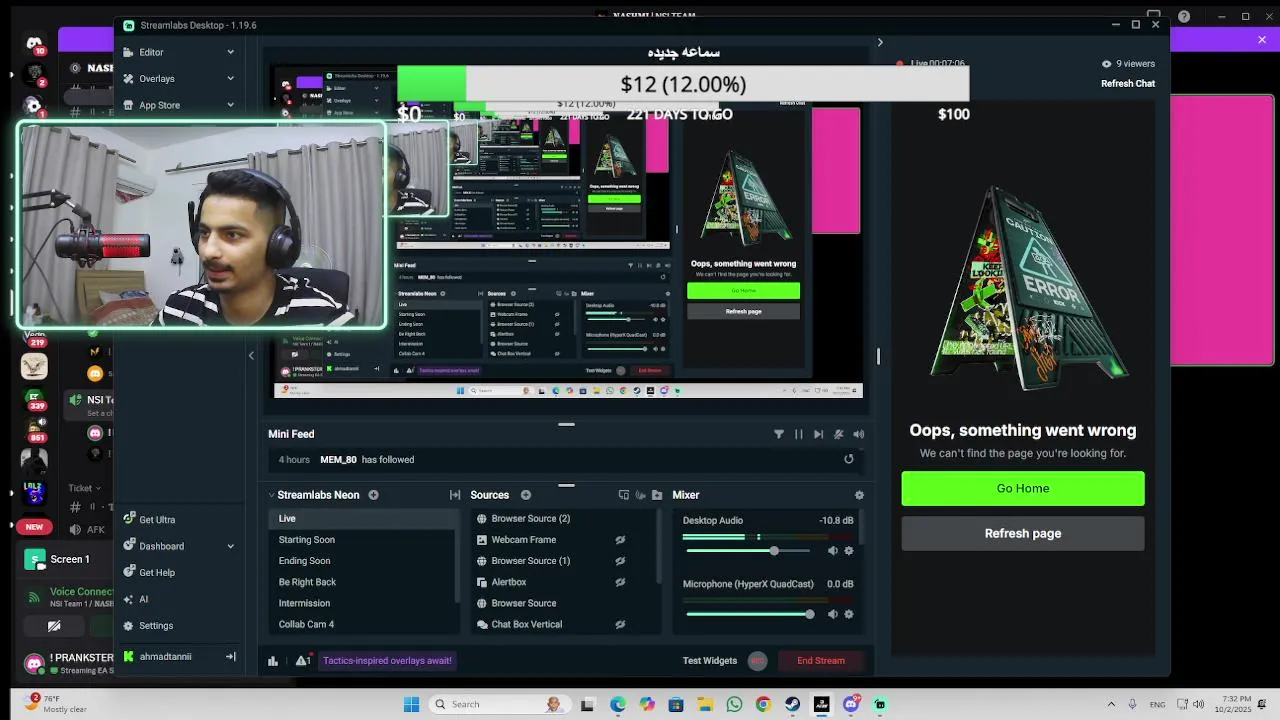
Task: Open the notifications warning icon
Action: pyautogui.click(x=302, y=660)
